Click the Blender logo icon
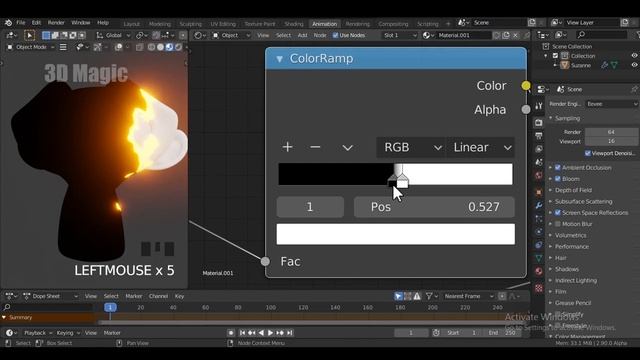Viewport: 640px width, 360px height. click(8, 23)
